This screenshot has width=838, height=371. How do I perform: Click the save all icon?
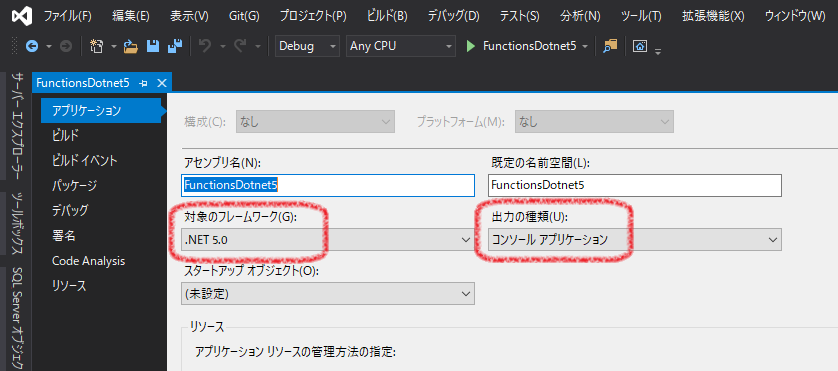point(174,47)
